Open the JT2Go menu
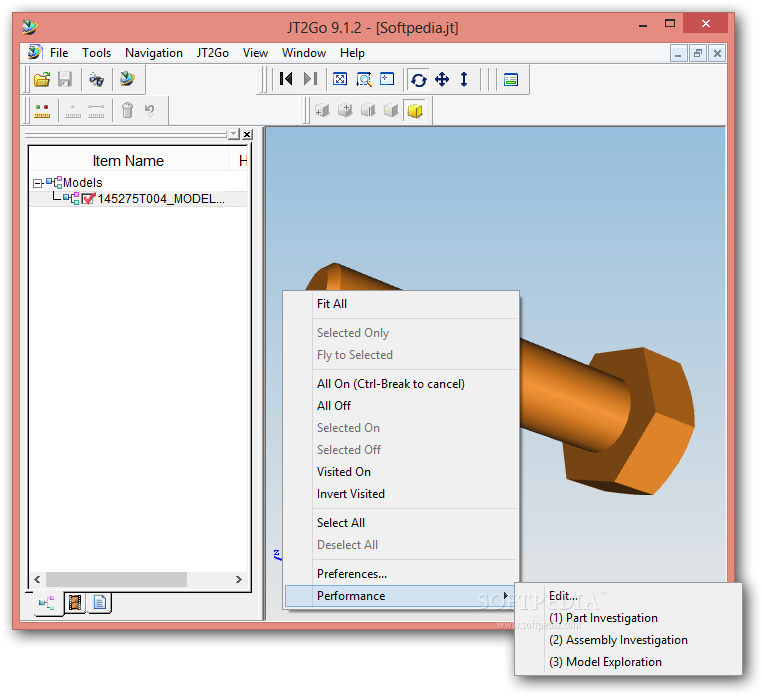This screenshot has height=696, width=763. click(213, 53)
